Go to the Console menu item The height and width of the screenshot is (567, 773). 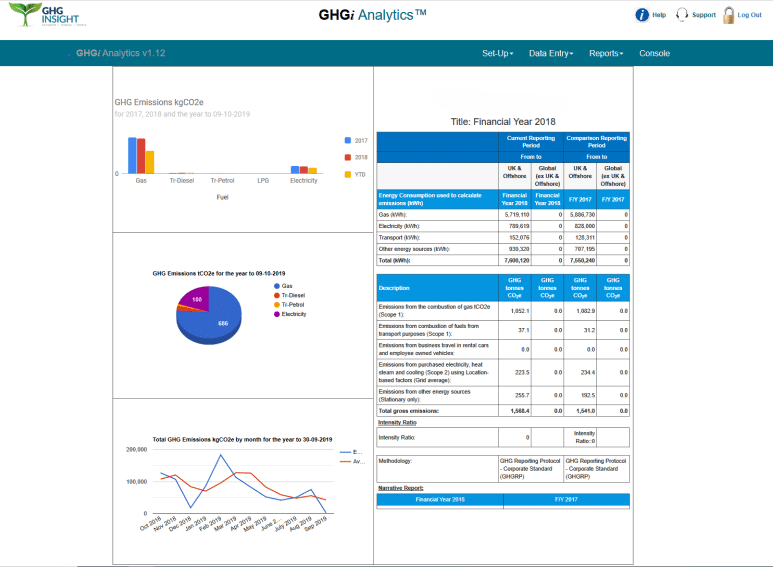click(654, 53)
